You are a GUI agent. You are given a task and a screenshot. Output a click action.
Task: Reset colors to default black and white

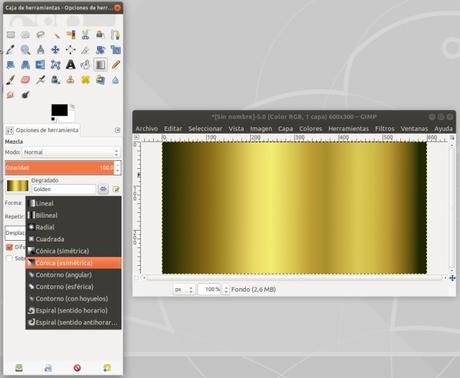tap(53, 119)
